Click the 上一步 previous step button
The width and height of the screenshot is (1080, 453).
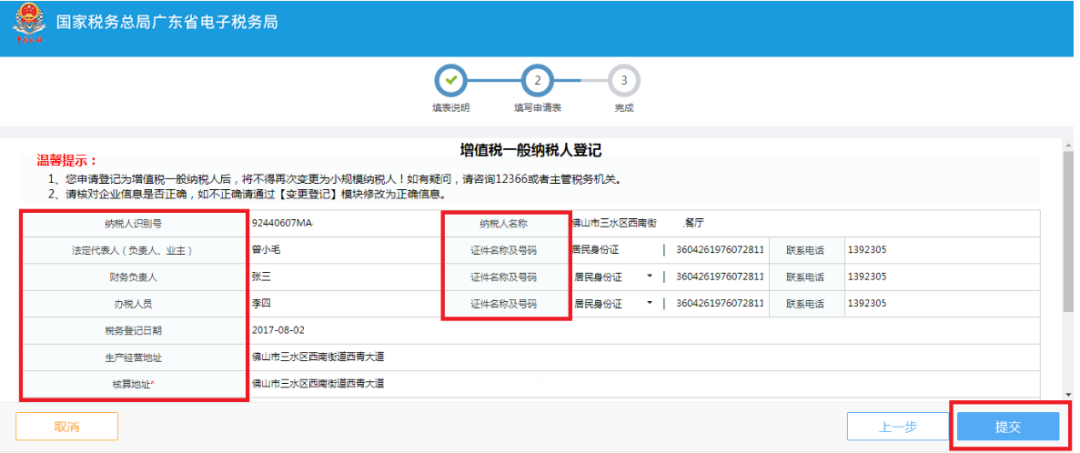pyautogui.click(x=898, y=427)
